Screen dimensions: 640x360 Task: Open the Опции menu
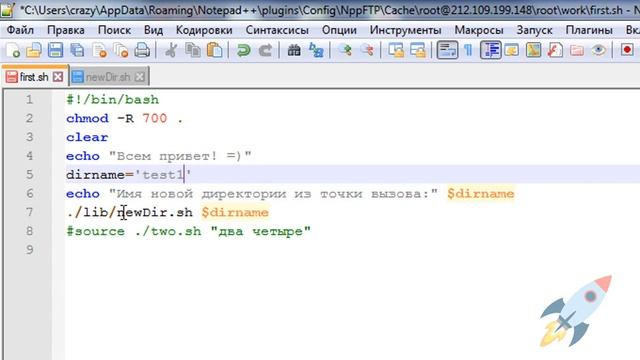pos(339,30)
